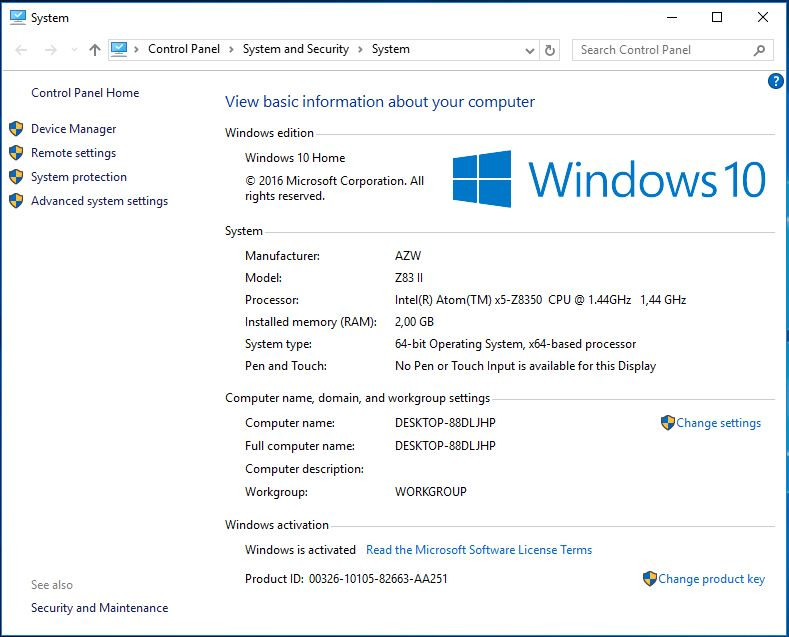The width and height of the screenshot is (789, 637).
Task: Click Change settings link
Action: (718, 423)
